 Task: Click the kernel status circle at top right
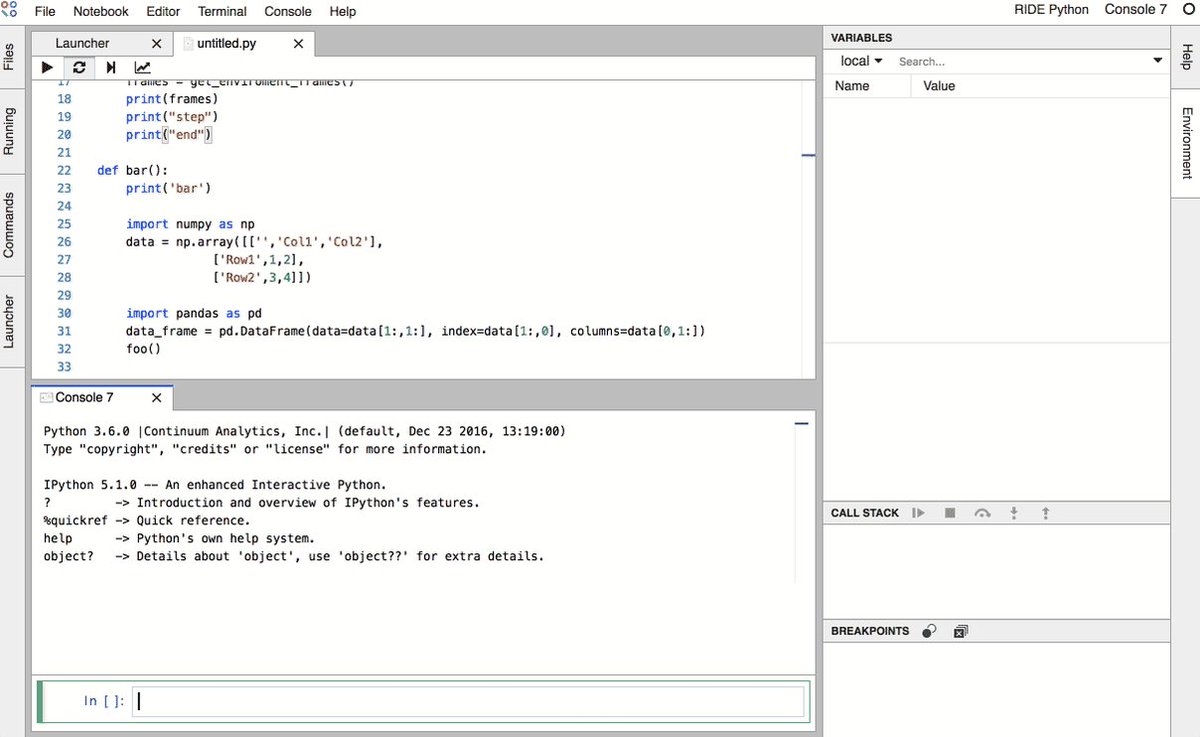[1188, 10]
